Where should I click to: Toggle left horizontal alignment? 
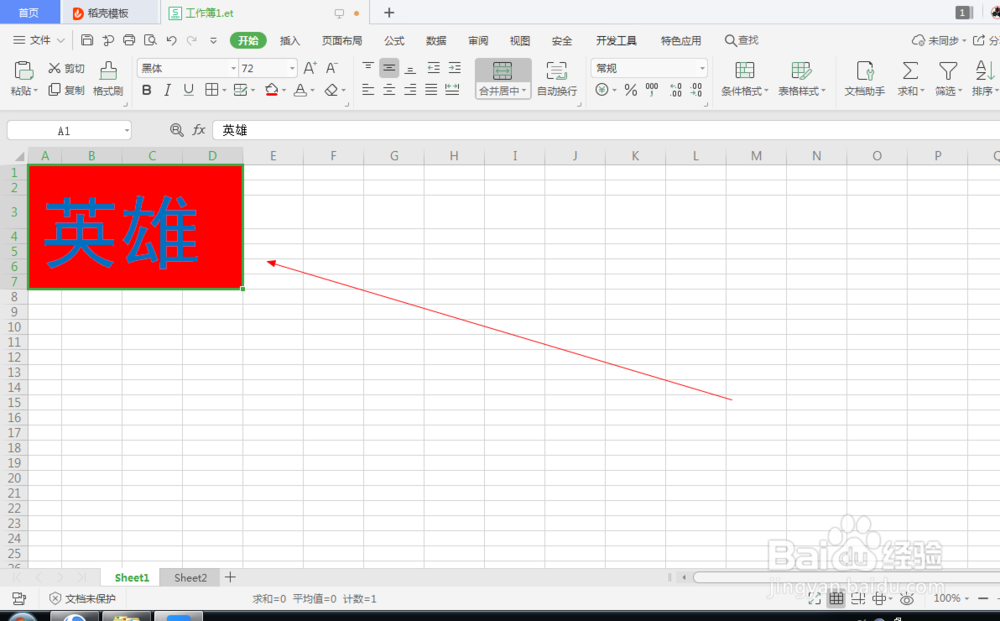pyautogui.click(x=368, y=90)
